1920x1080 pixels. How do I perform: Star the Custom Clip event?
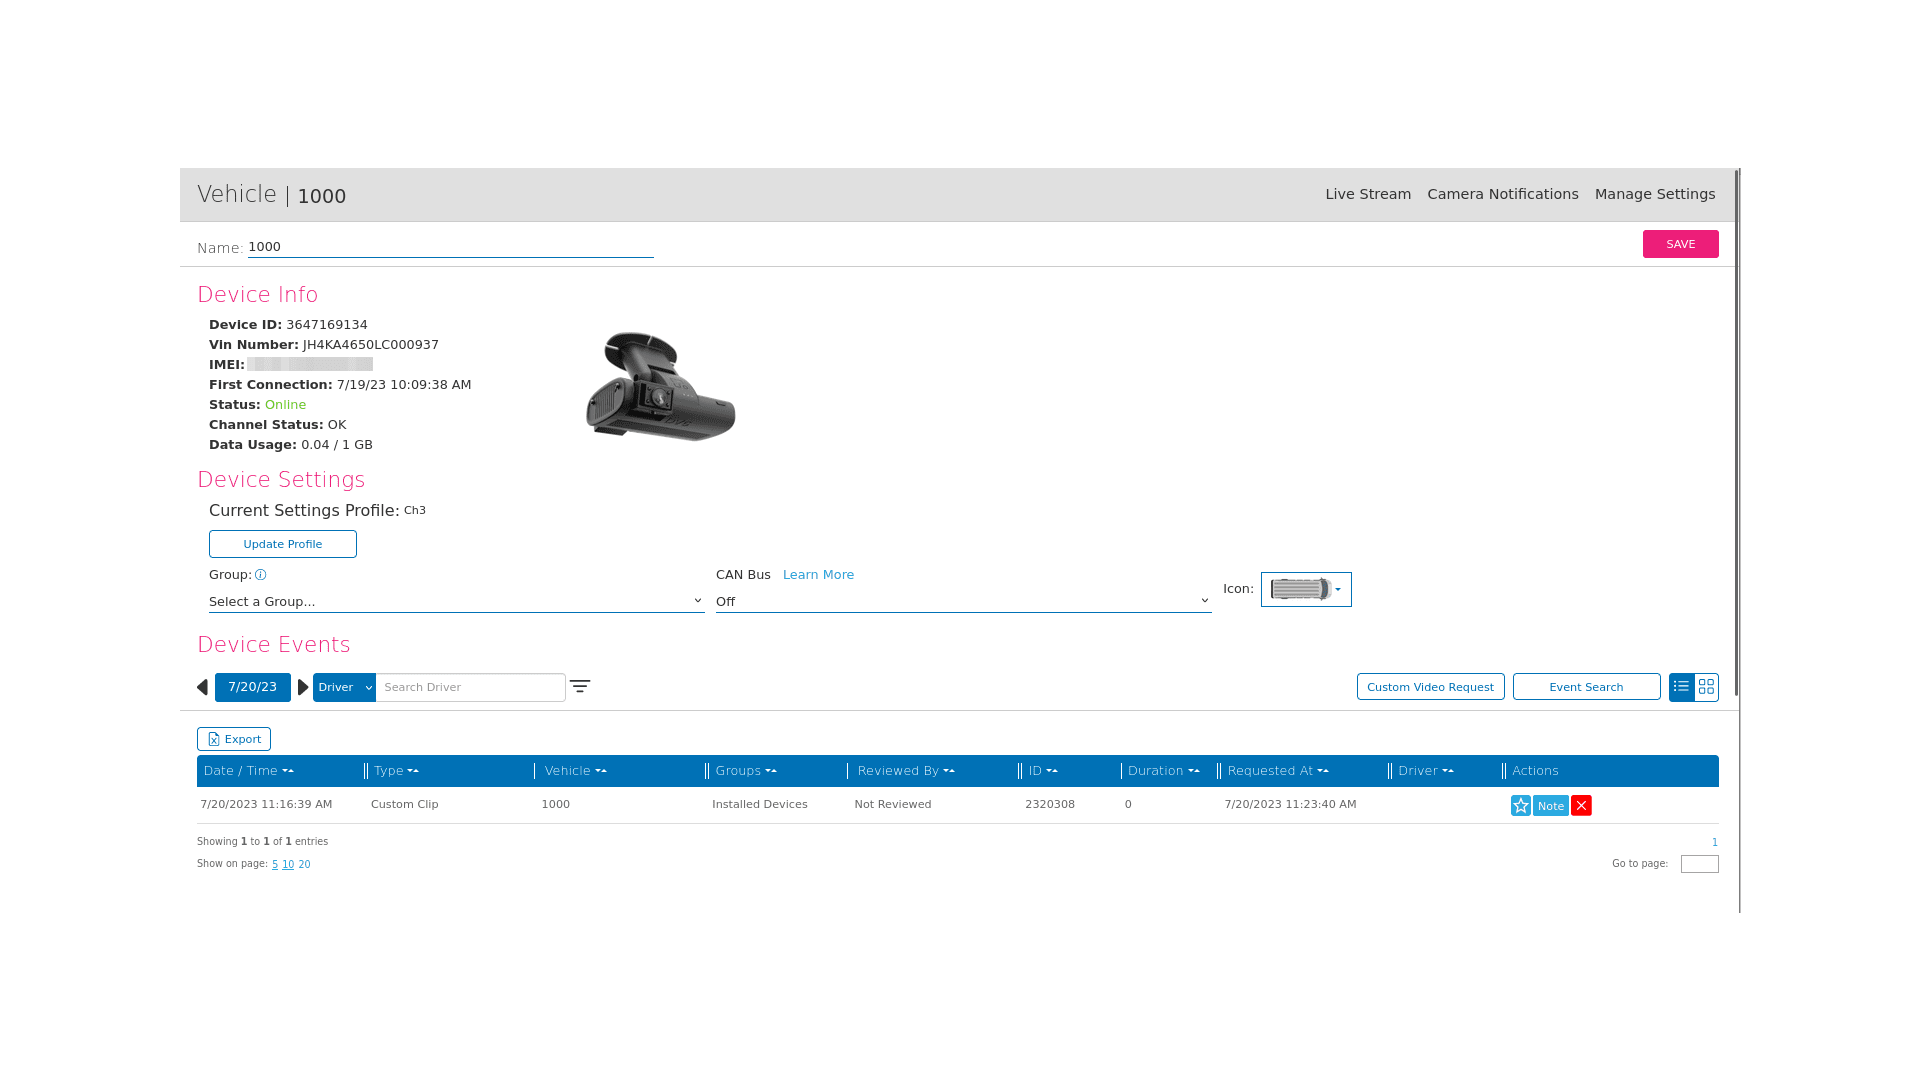pos(1520,805)
